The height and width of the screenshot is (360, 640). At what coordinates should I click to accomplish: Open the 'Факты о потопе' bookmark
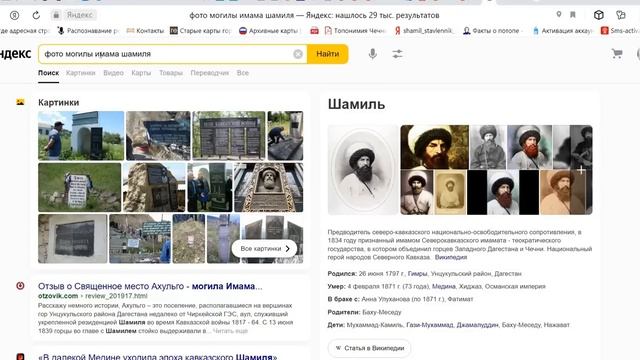(493, 31)
